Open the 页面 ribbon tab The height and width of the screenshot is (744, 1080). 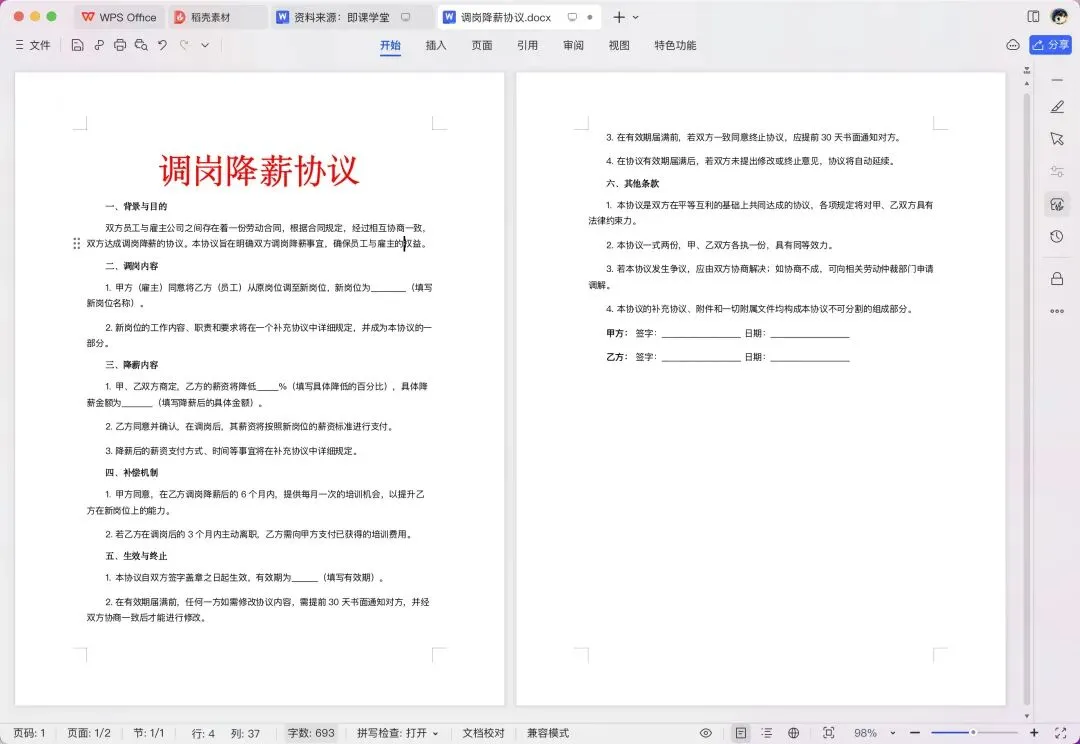coord(481,45)
